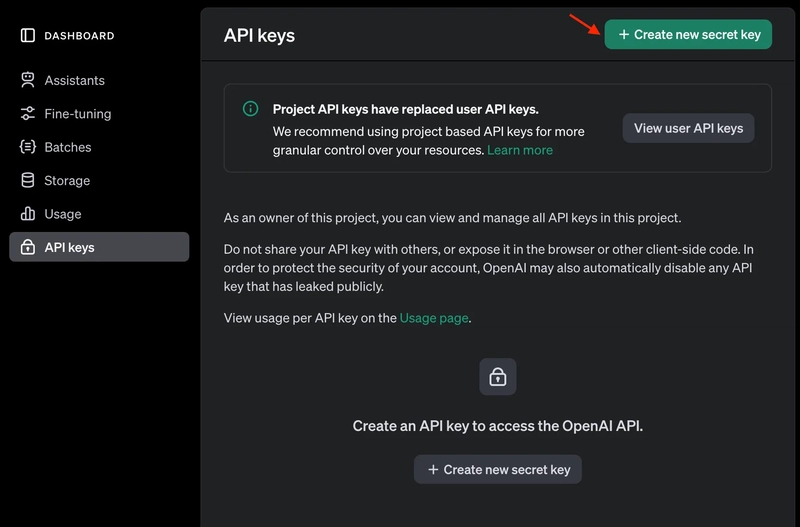Screen dimensions: 800x527
Task: Click the Batches braces icon
Action: 28,147
